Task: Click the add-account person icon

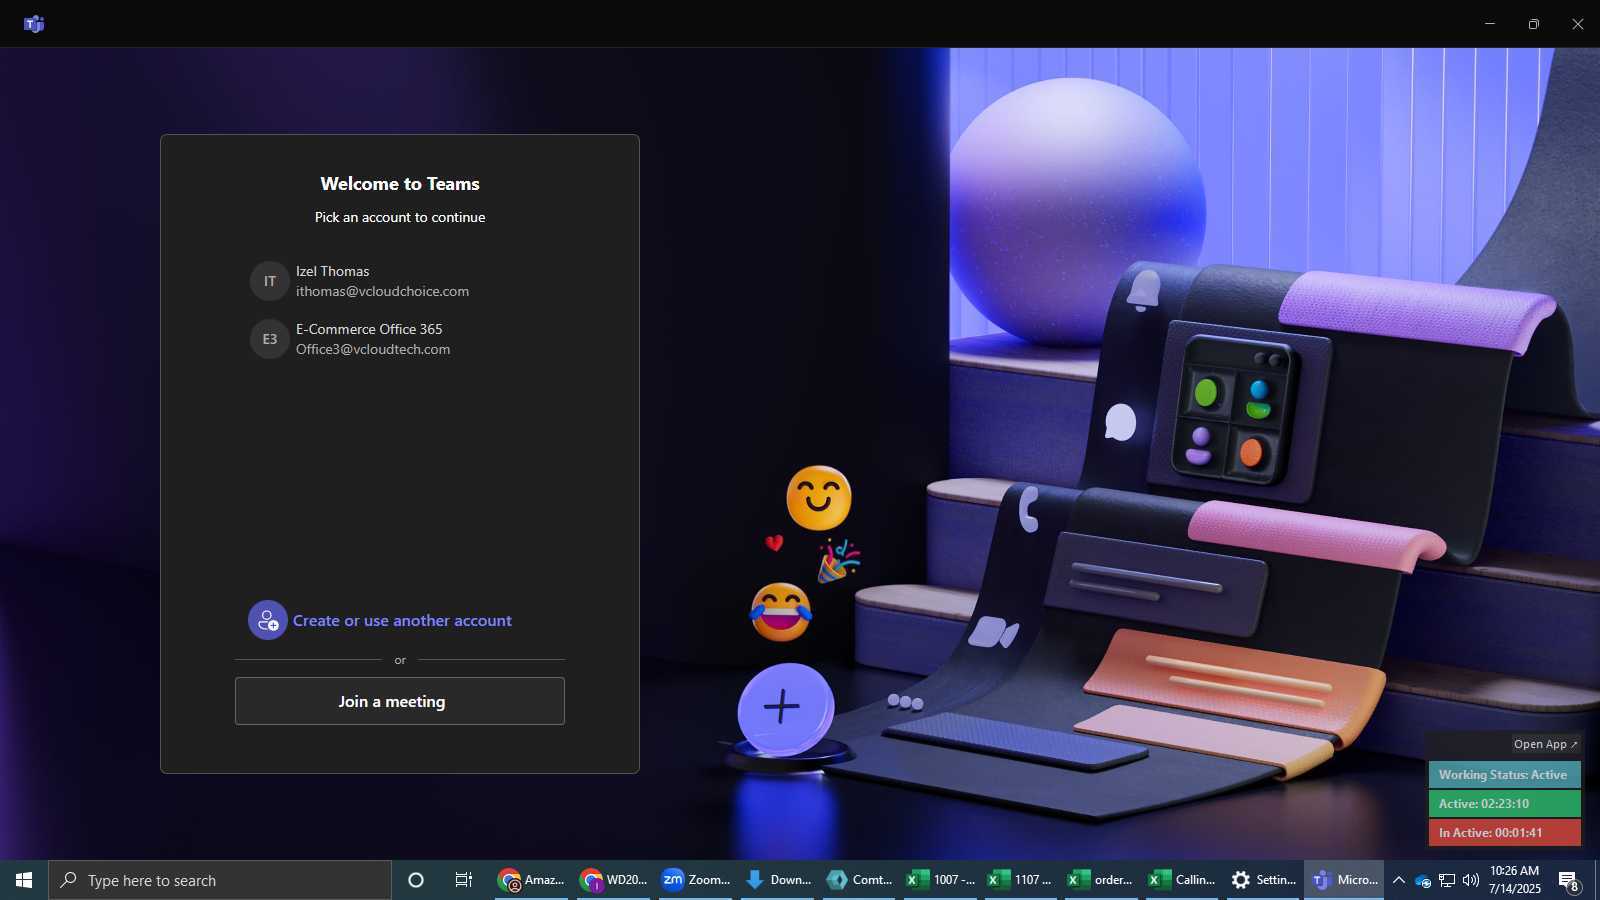Action: [x=268, y=620]
